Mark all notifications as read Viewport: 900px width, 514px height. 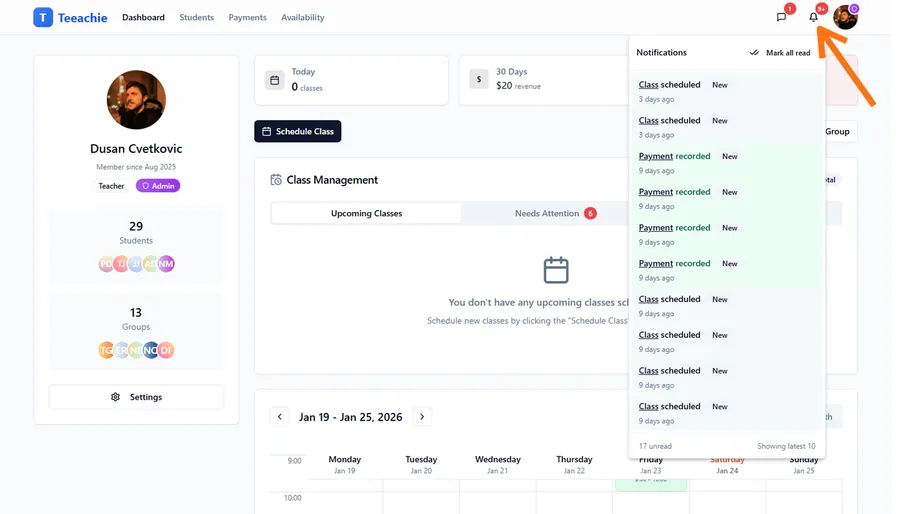[x=780, y=53]
